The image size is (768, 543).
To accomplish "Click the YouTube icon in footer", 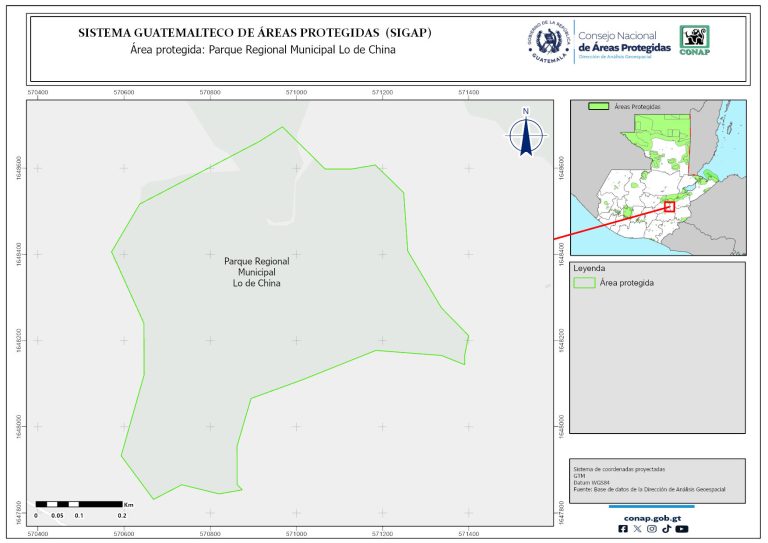I will pyautogui.click(x=682, y=529).
